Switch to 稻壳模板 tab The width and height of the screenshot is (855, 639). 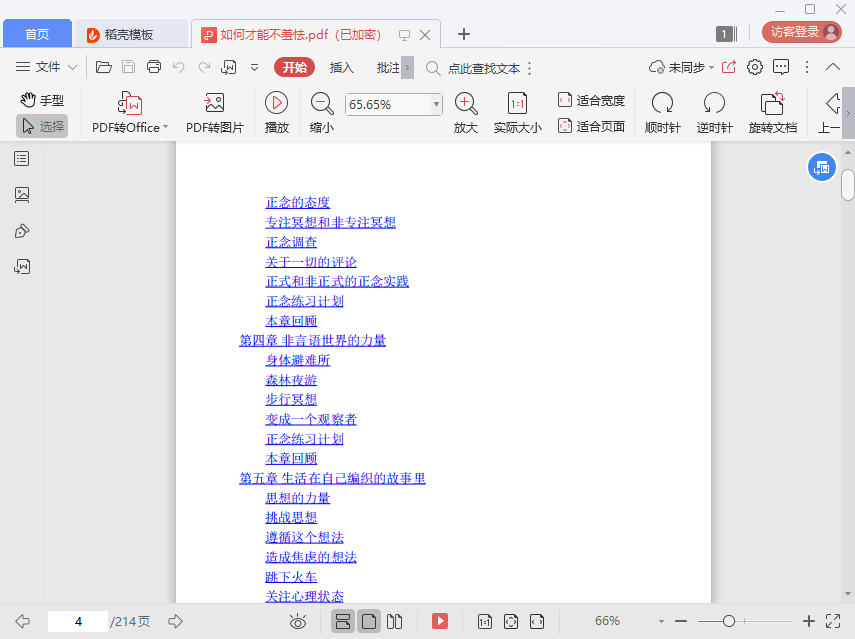[129, 34]
